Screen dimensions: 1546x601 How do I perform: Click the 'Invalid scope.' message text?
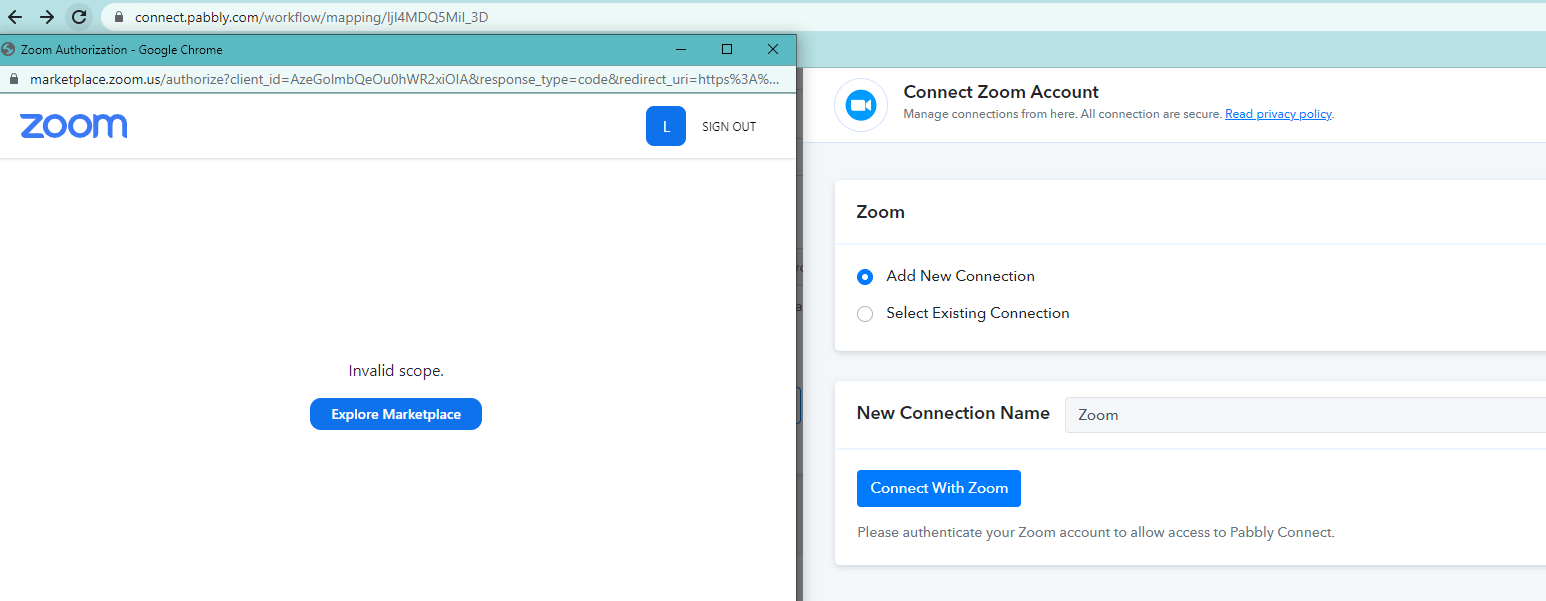pyautogui.click(x=396, y=371)
